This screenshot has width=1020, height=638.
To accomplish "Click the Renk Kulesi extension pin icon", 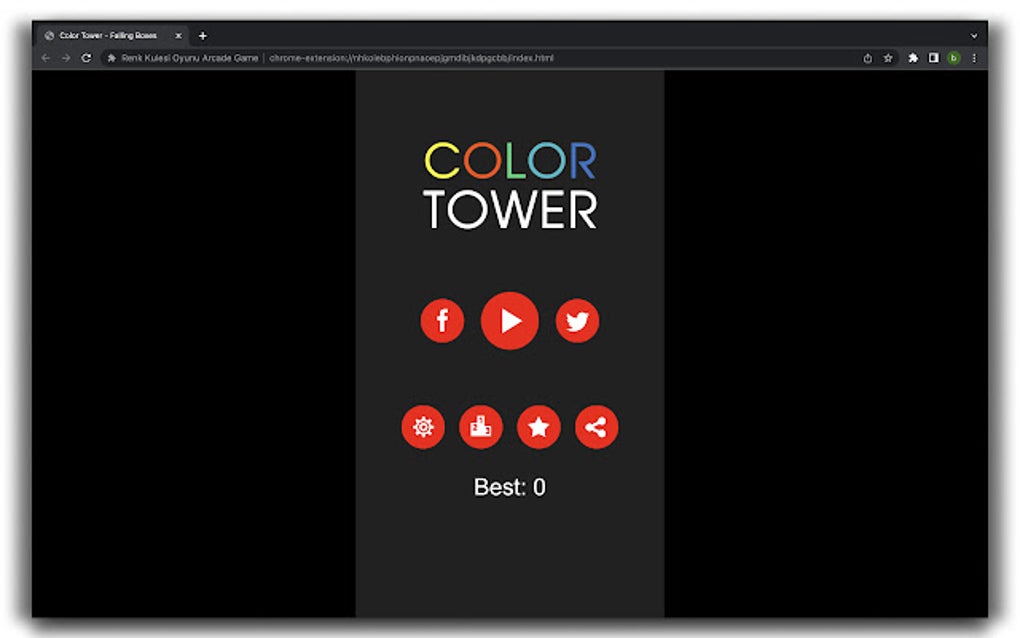I will point(110,58).
